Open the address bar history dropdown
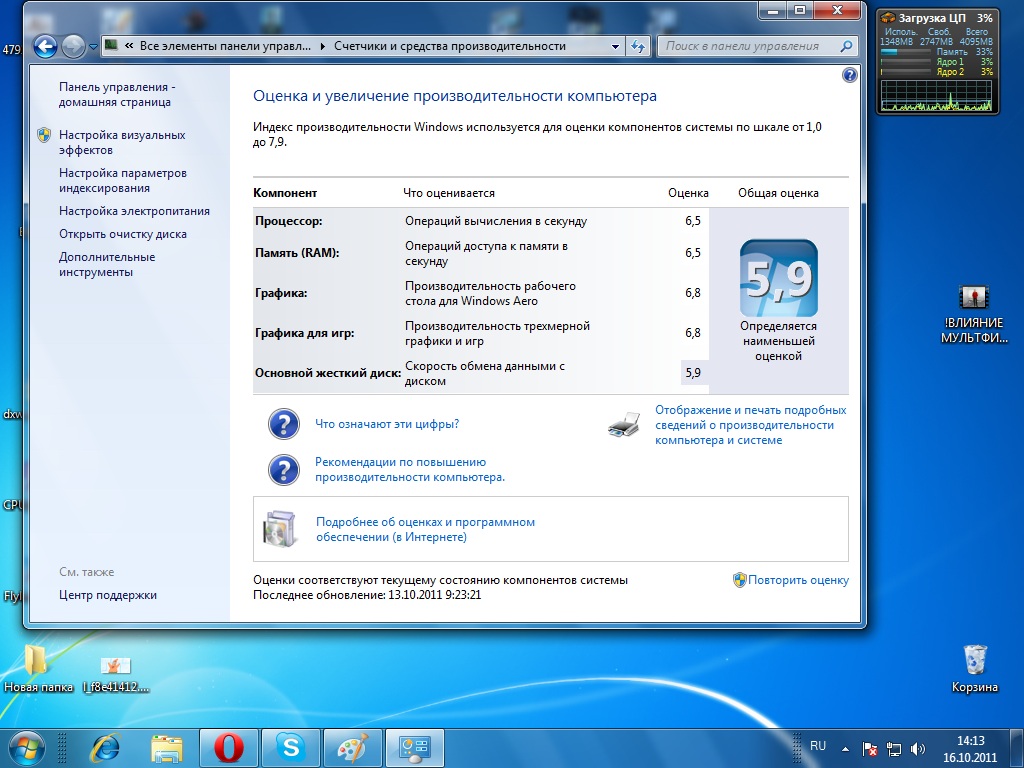Viewport: 1024px width, 768px height. coord(615,46)
